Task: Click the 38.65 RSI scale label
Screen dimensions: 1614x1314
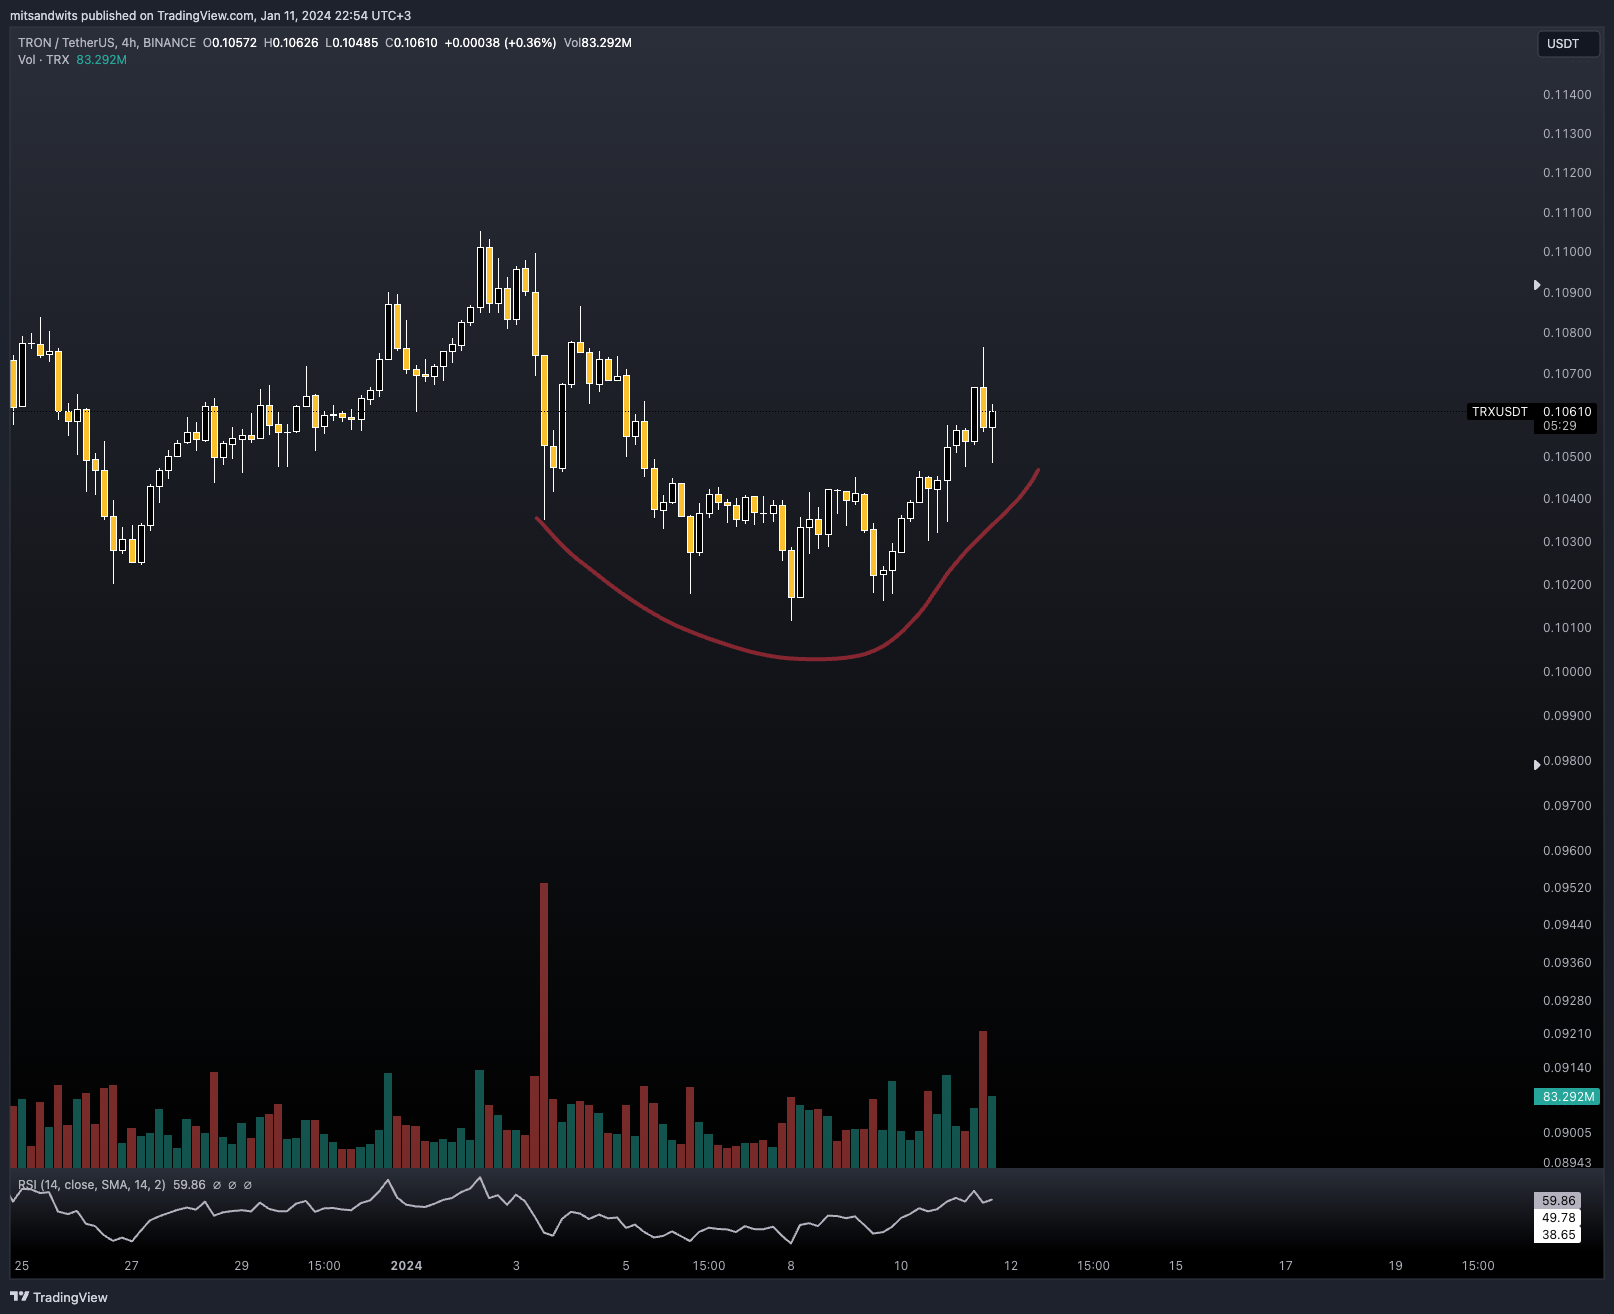Action: (1559, 1235)
